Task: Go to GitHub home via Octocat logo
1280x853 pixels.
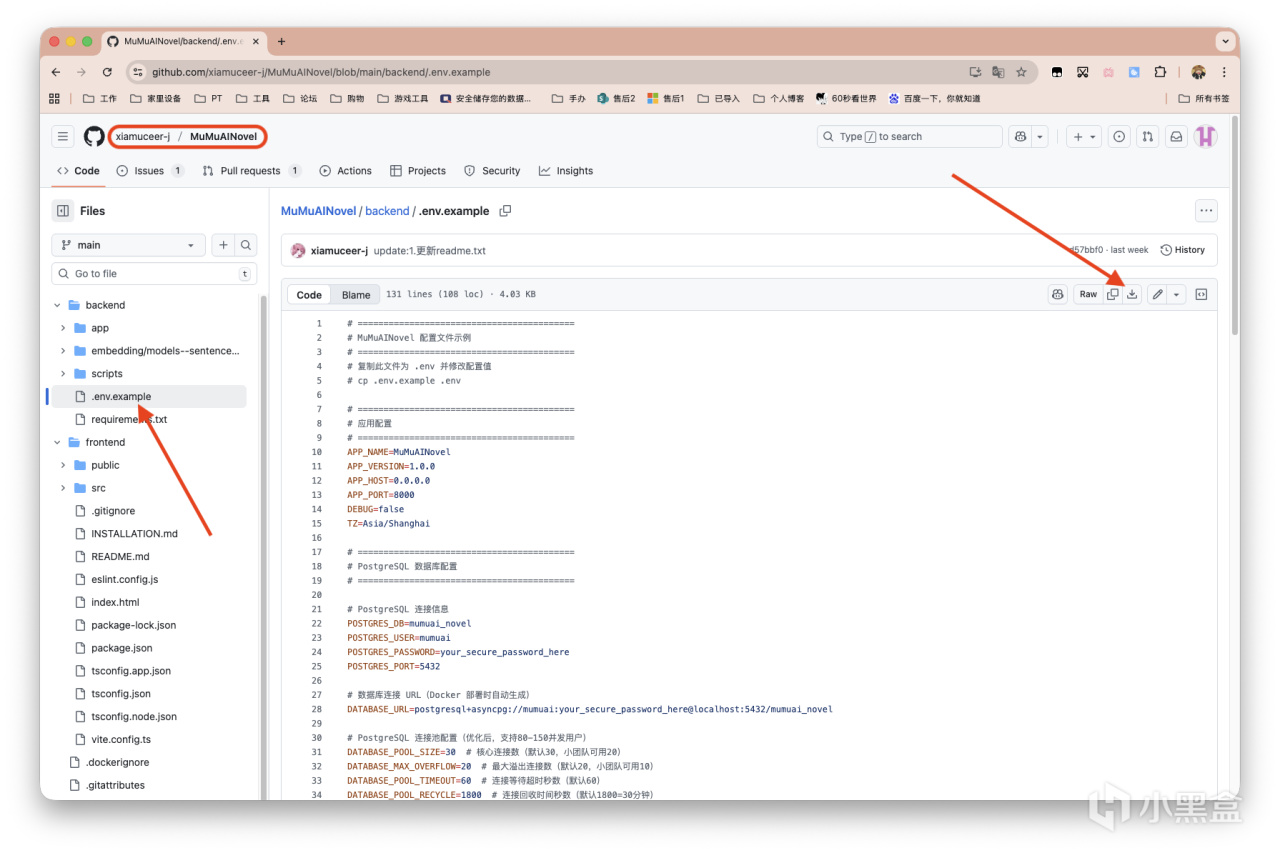Action: [x=94, y=137]
